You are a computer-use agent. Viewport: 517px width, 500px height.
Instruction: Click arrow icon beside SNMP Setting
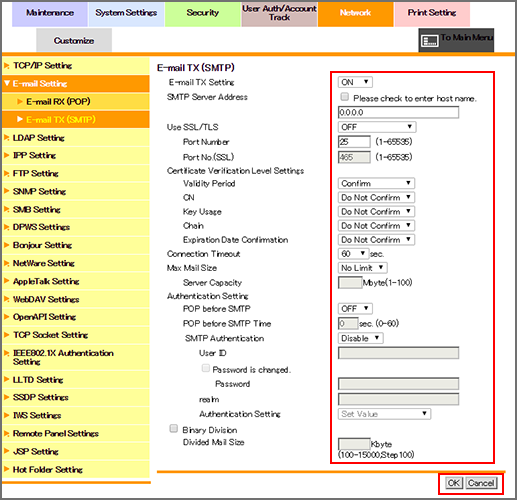(6, 191)
